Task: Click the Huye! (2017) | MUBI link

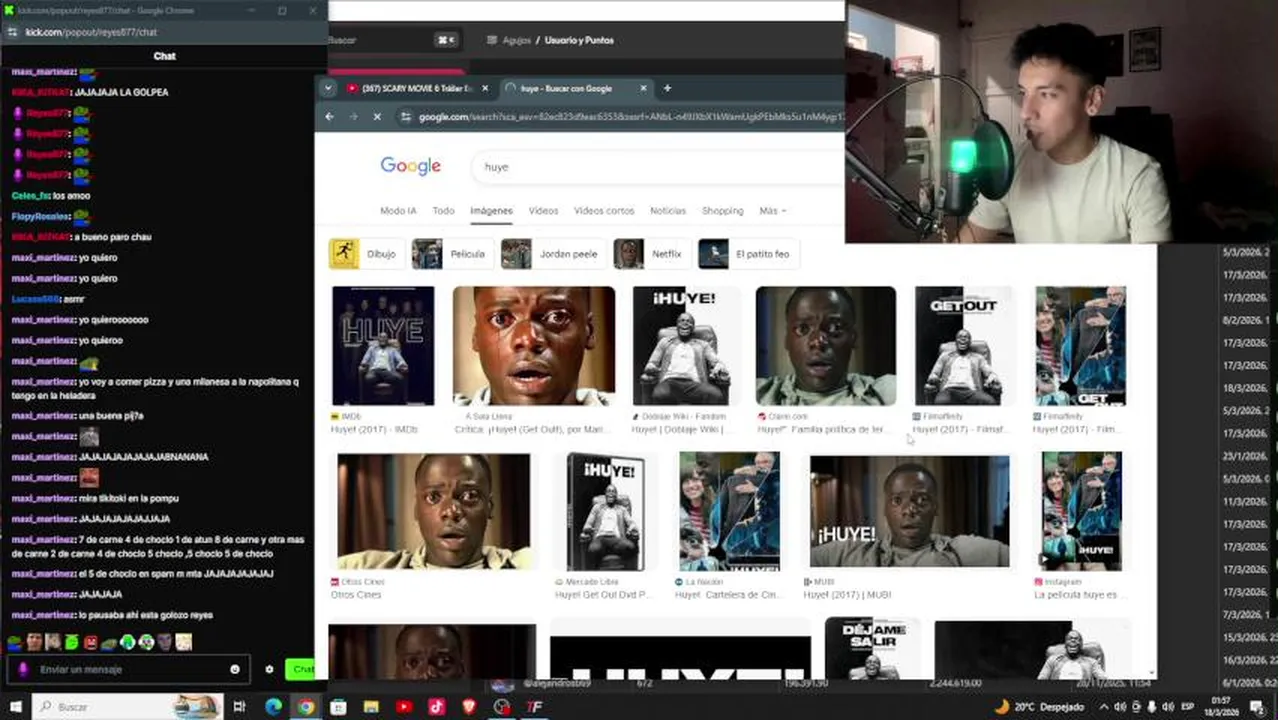Action: pos(847,595)
